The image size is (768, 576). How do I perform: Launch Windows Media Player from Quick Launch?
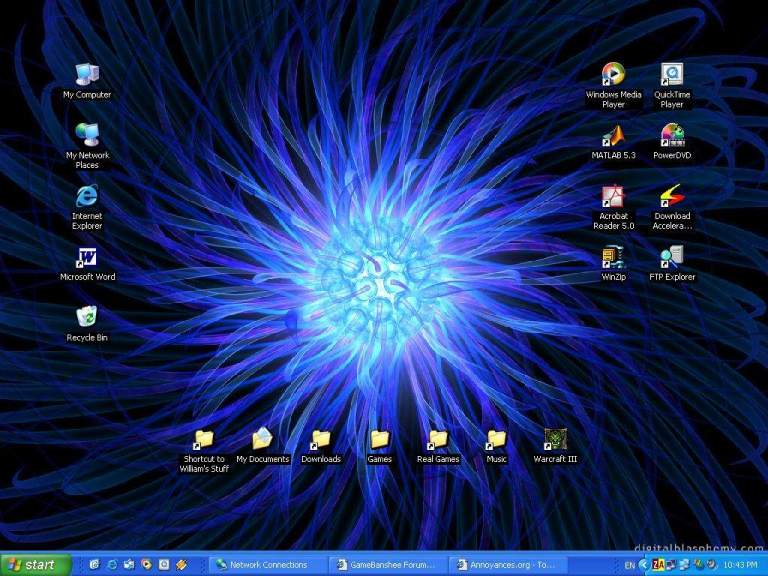coord(146,565)
